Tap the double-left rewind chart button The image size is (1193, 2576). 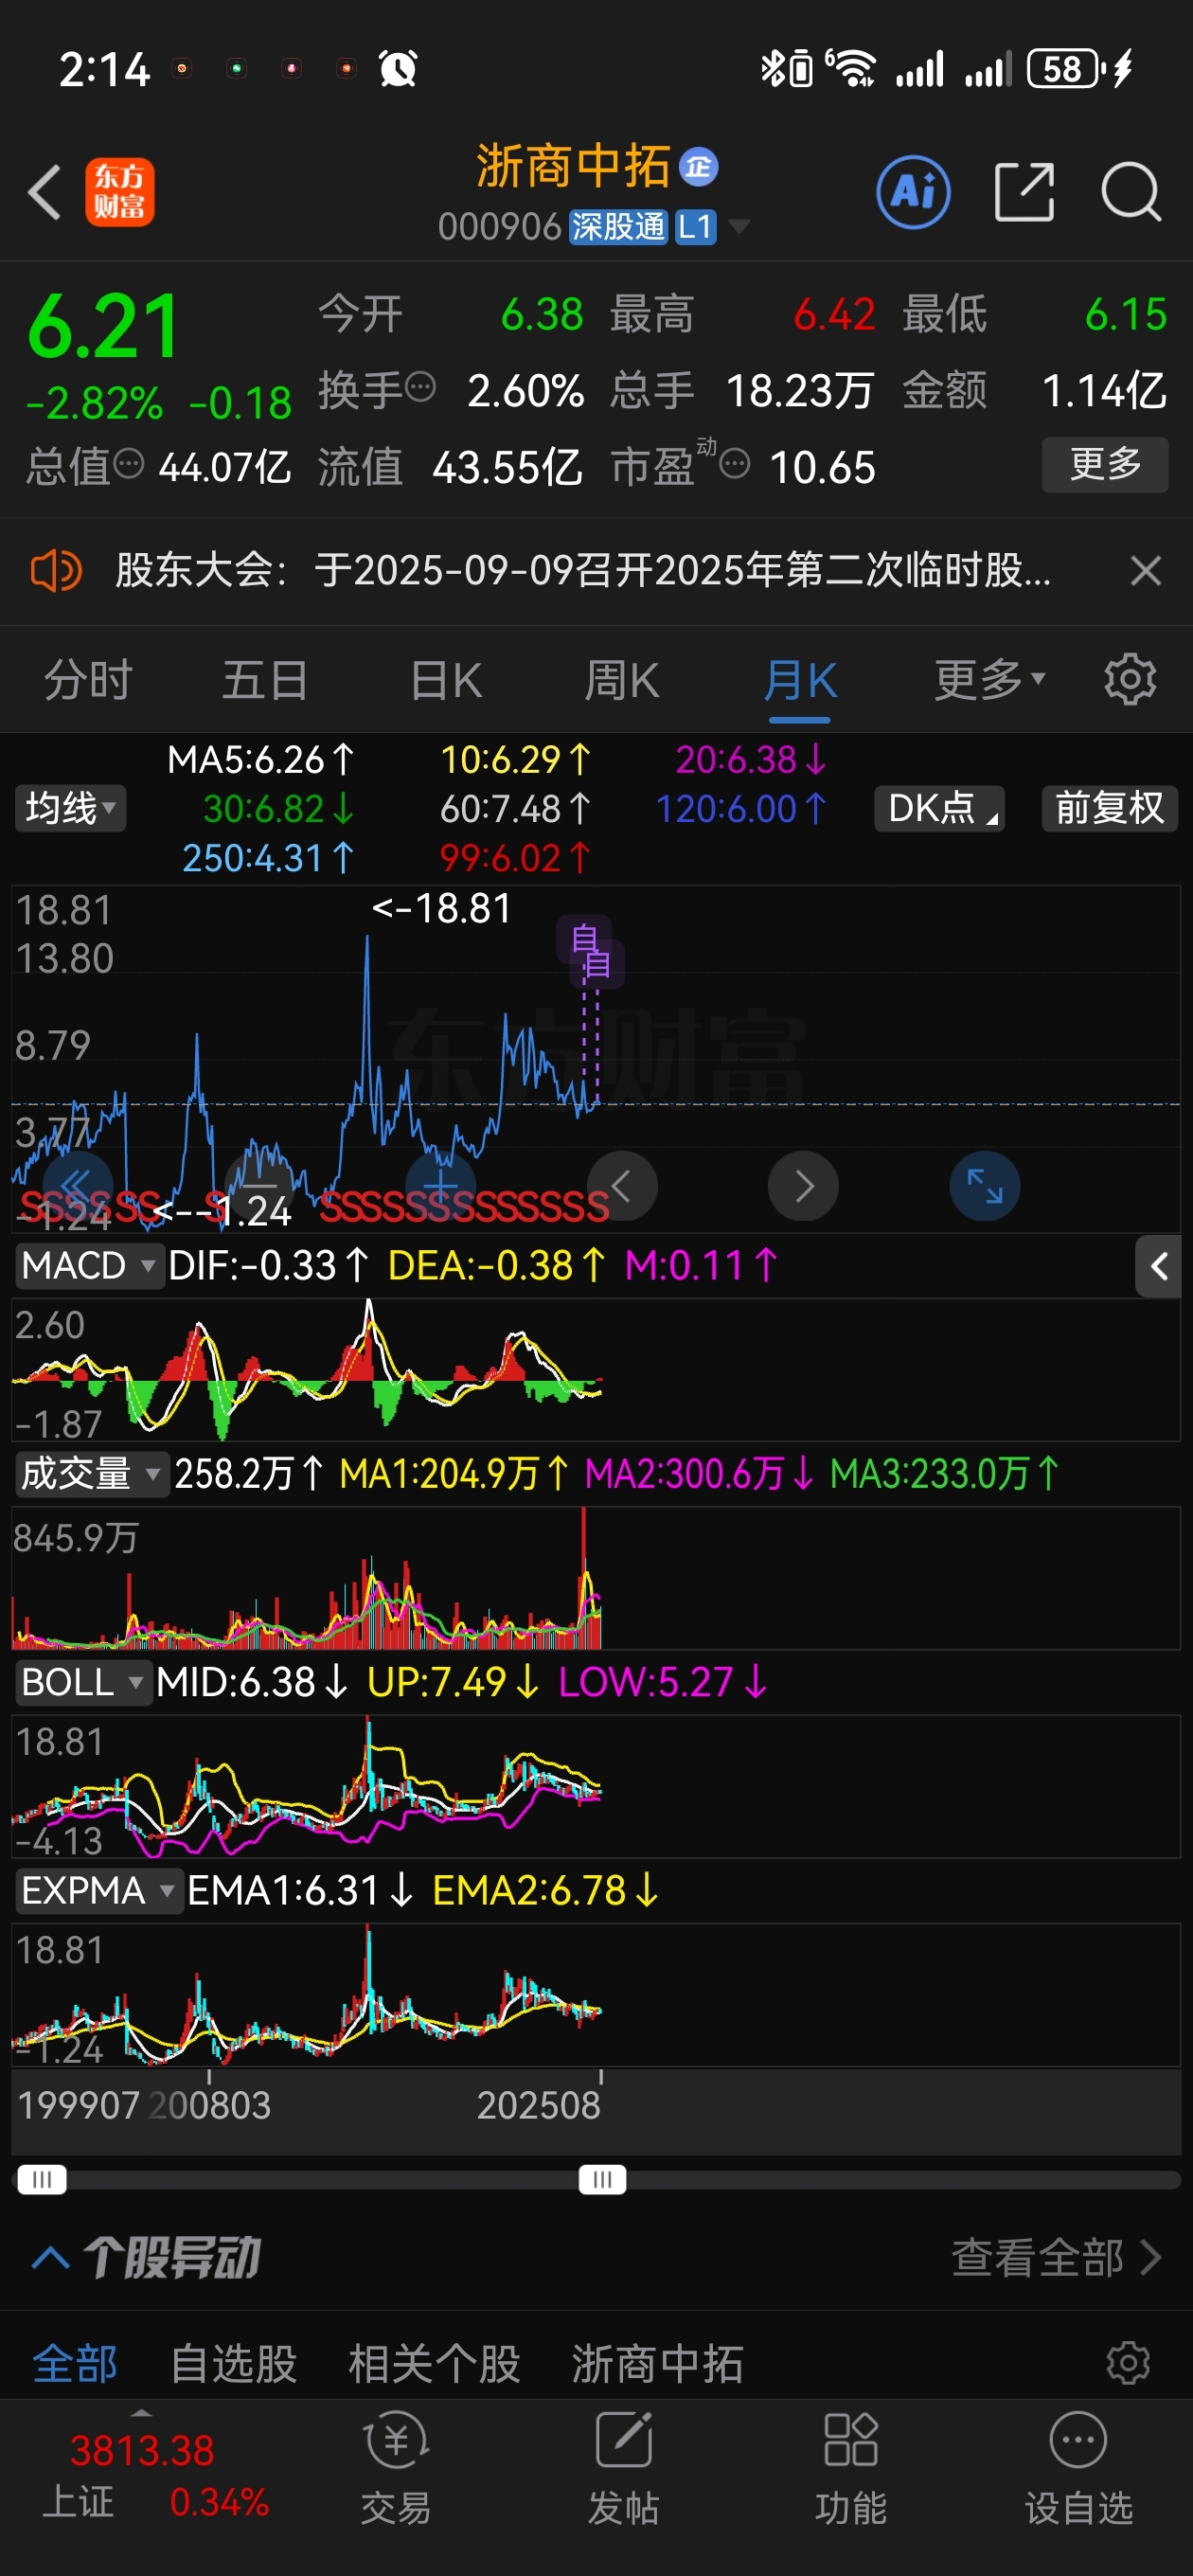(x=77, y=1186)
